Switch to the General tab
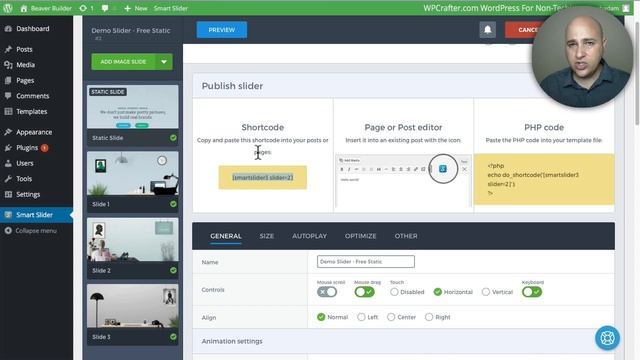This screenshot has height=360, width=640. click(226, 236)
